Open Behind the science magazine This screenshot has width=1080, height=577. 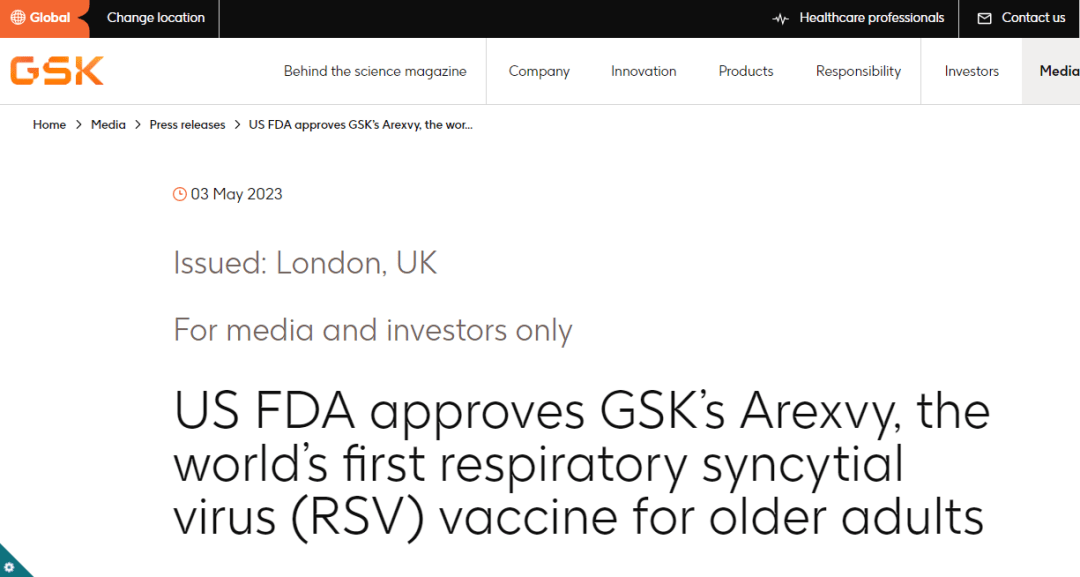pos(375,71)
